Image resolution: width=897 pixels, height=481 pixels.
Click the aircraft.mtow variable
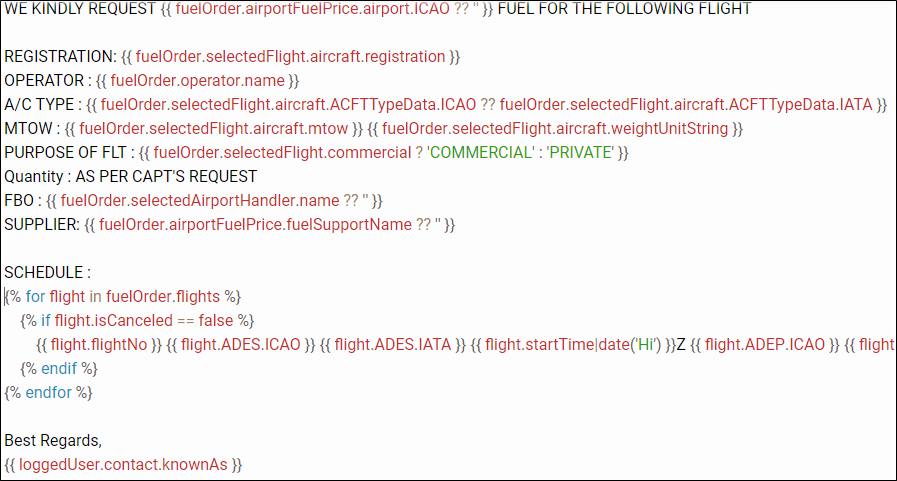point(213,129)
